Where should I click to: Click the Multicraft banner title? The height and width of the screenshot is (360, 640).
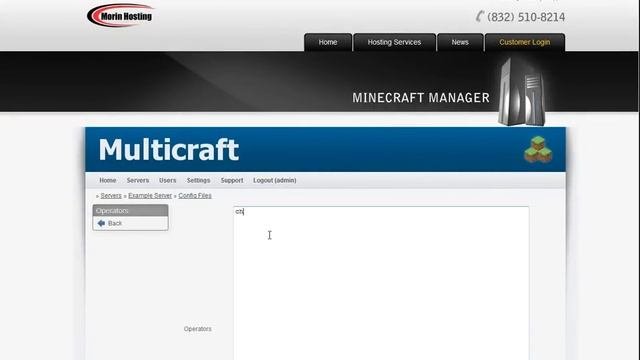tap(169, 149)
